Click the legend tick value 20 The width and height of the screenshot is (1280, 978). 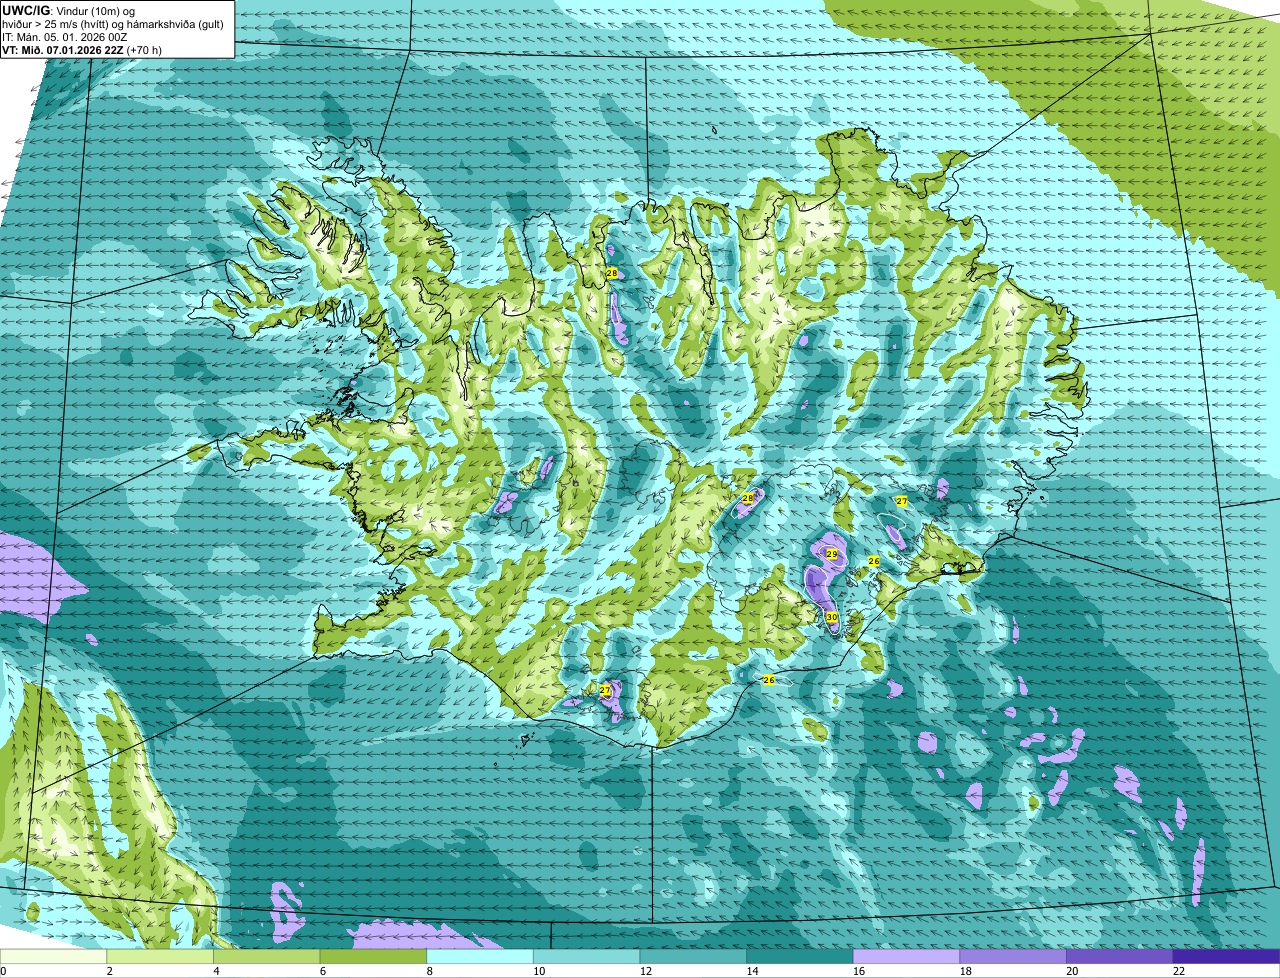coord(1072,971)
